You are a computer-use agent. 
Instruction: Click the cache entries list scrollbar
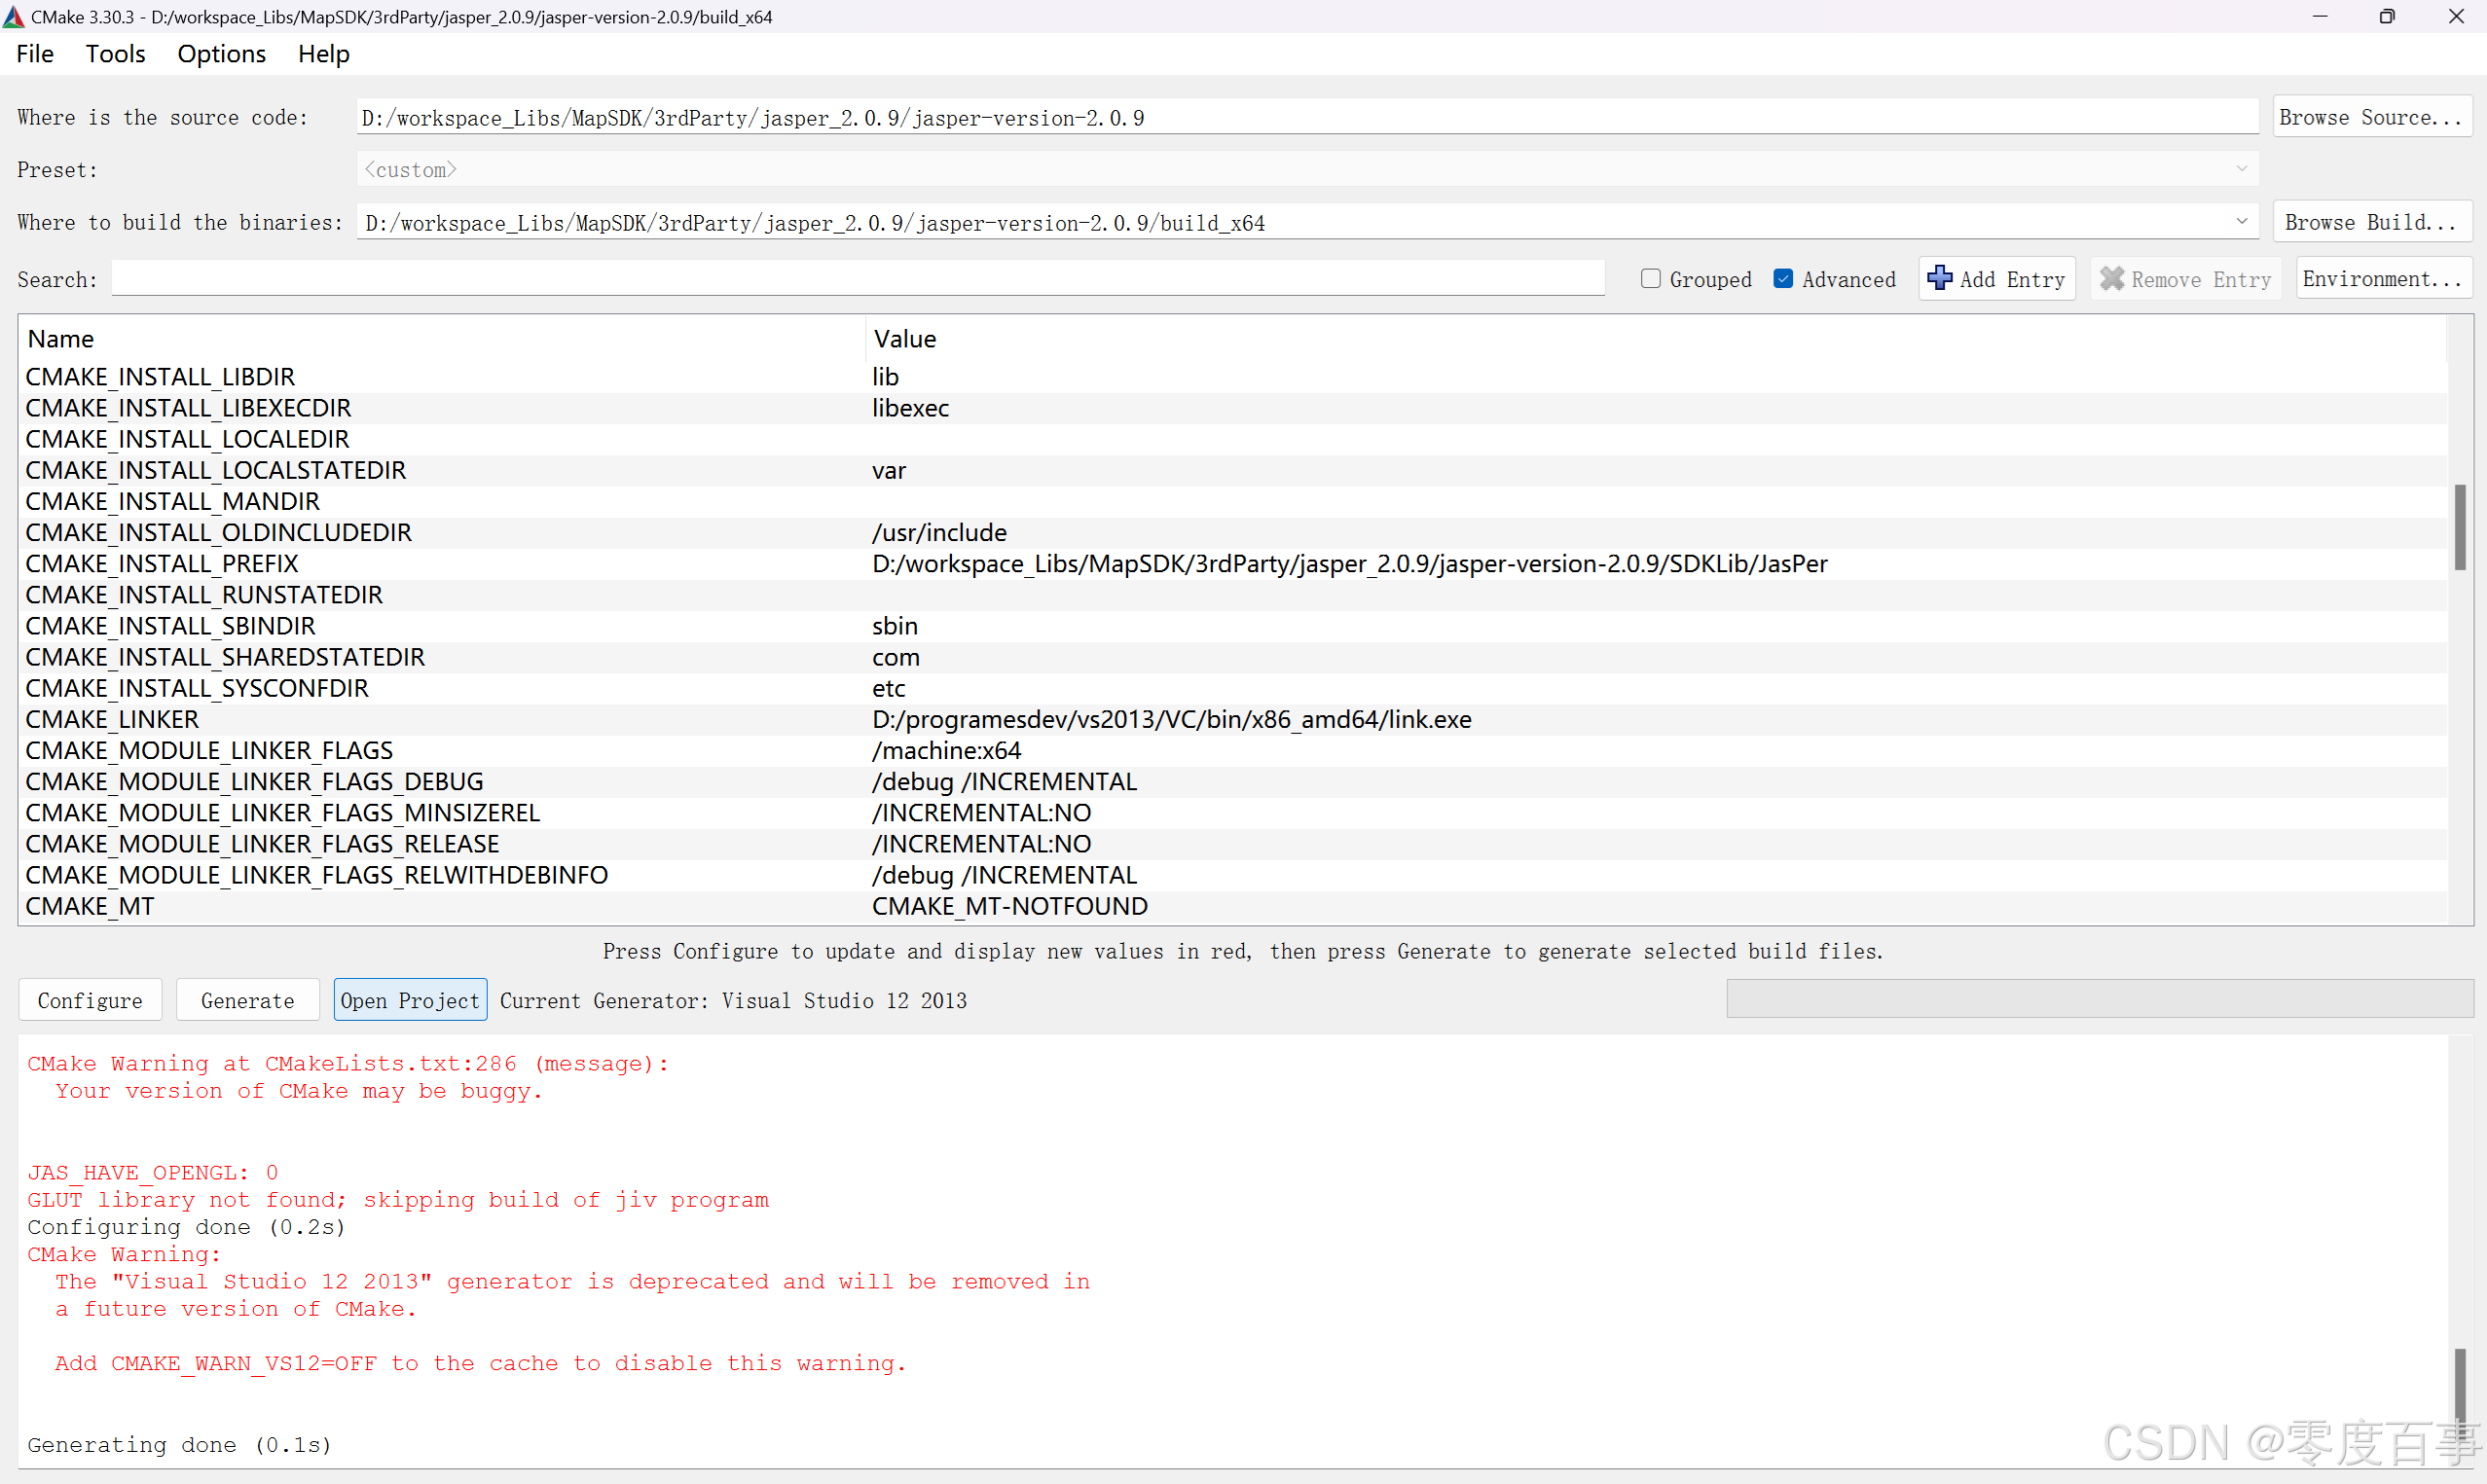[2459, 527]
